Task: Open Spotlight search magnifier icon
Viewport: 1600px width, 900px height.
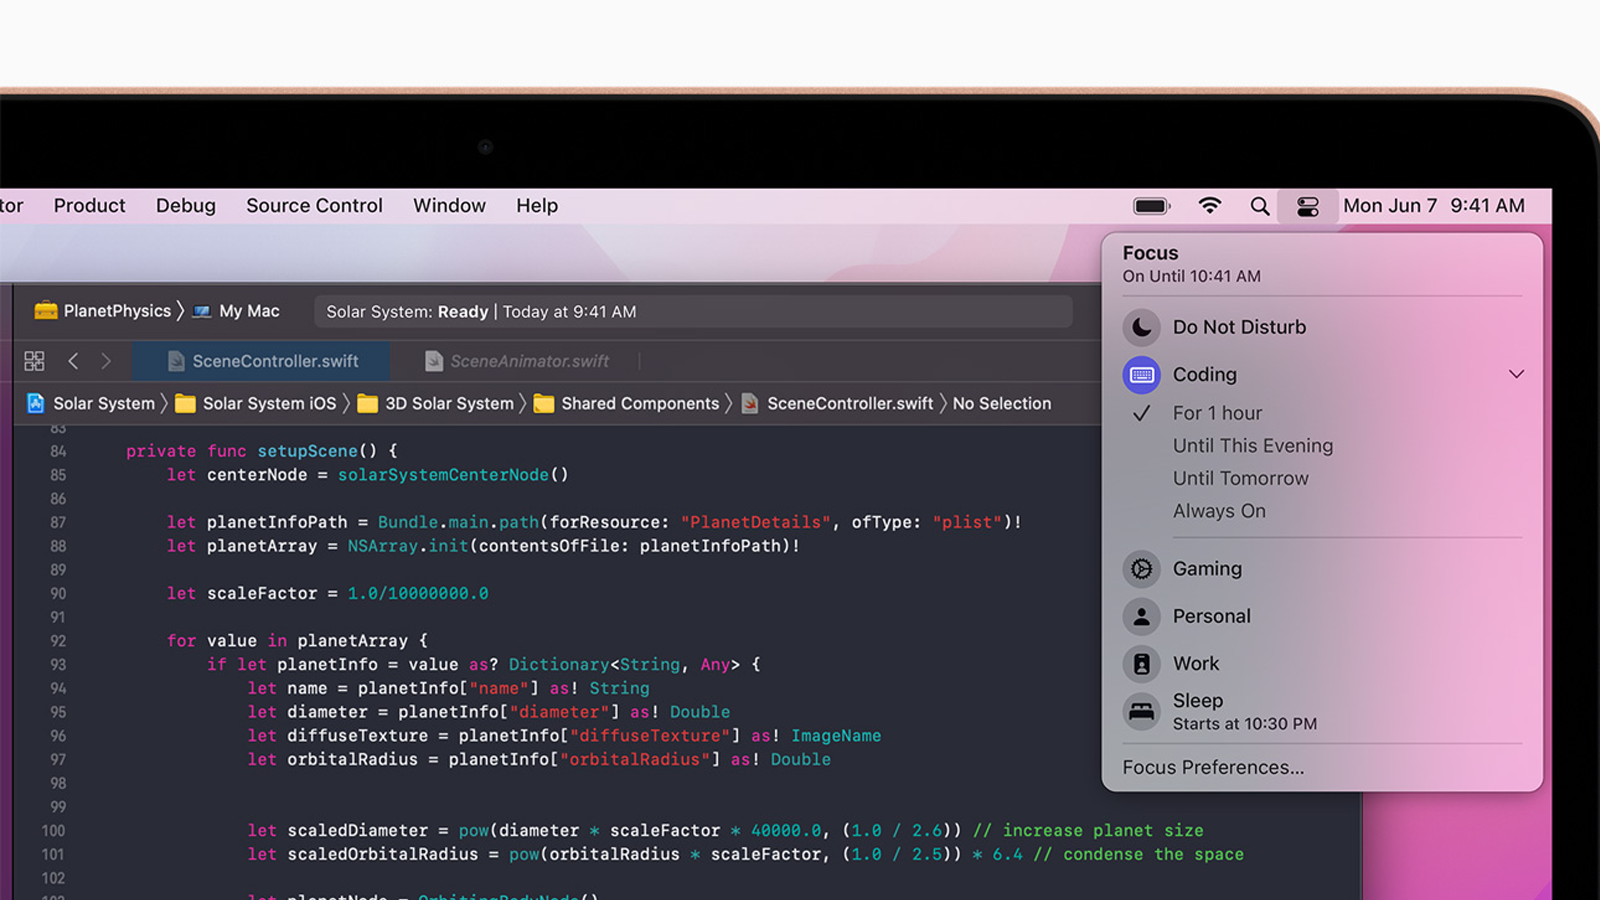Action: 1260,206
